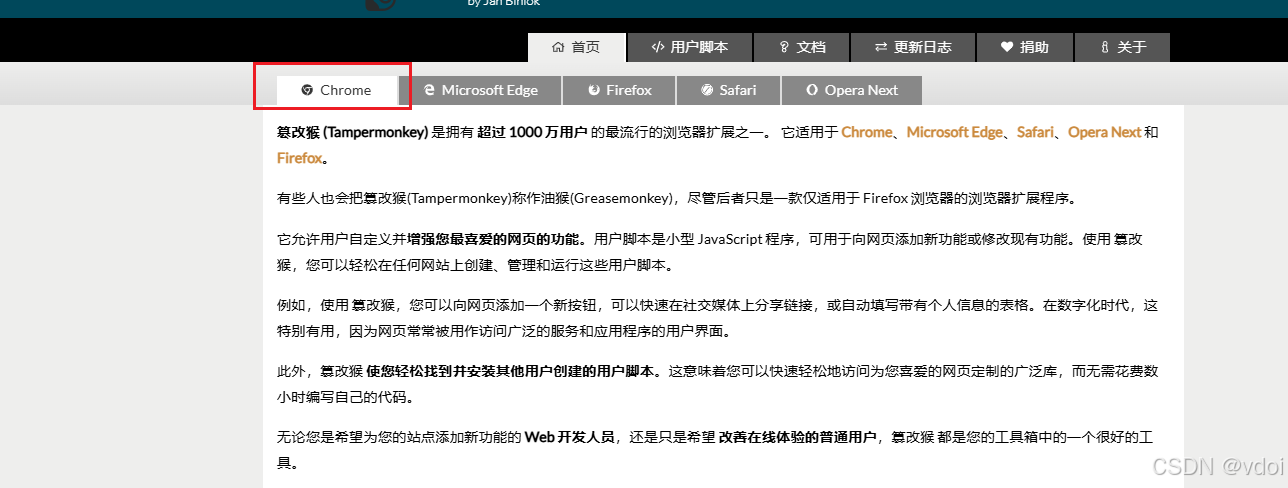The image size is (1288, 488).
Task: Click the bold text 改善在线体验的普通用户
Action: (x=797, y=437)
